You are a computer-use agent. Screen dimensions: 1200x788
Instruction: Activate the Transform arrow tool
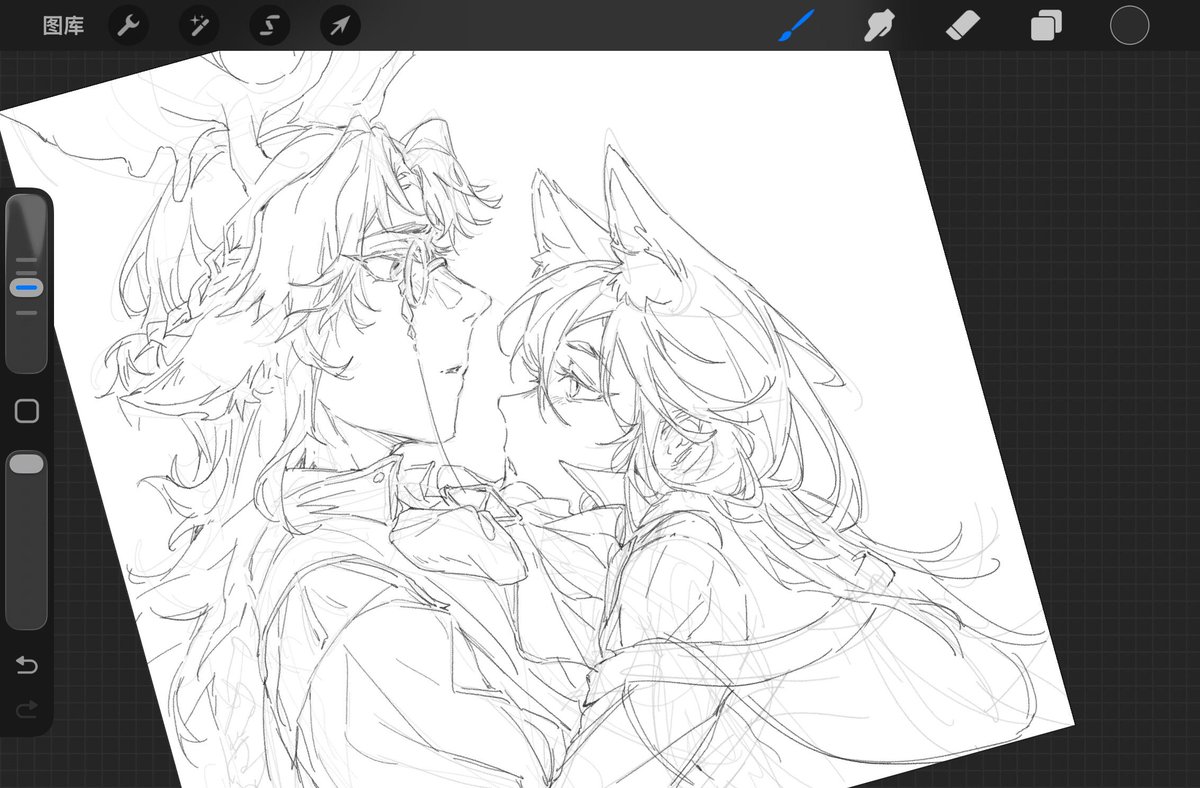pyautogui.click(x=340, y=26)
